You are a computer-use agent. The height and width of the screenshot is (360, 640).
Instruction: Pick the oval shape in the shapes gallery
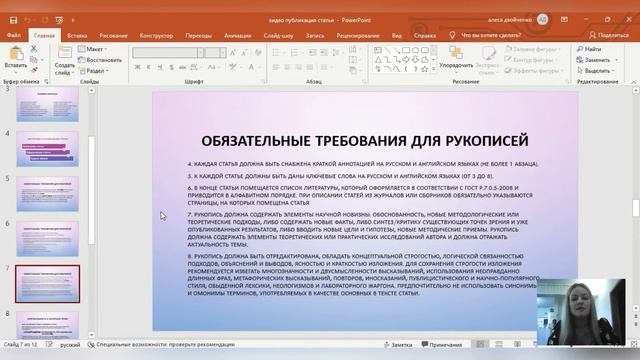(x=415, y=50)
